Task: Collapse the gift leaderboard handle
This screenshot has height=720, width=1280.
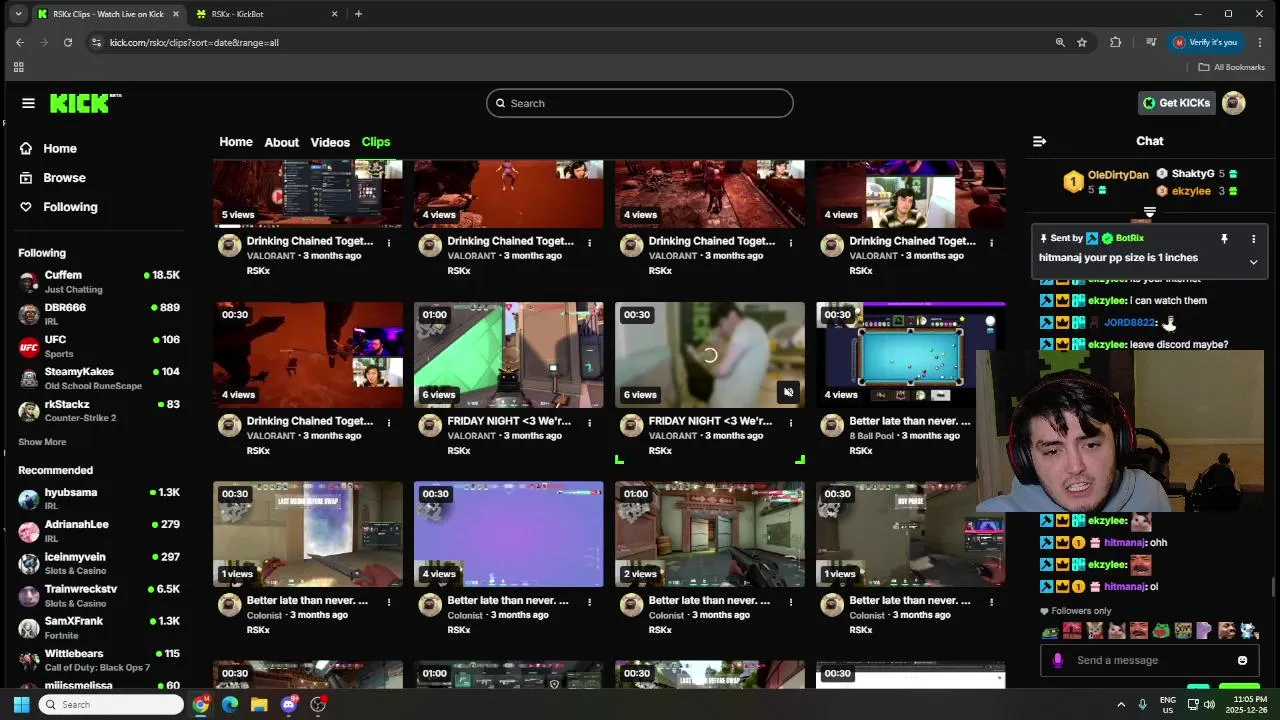Action: (x=1150, y=212)
